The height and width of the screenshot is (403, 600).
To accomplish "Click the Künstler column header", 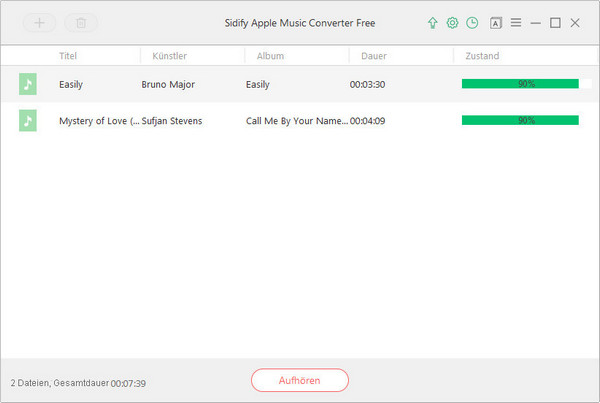I will point(170,56).
